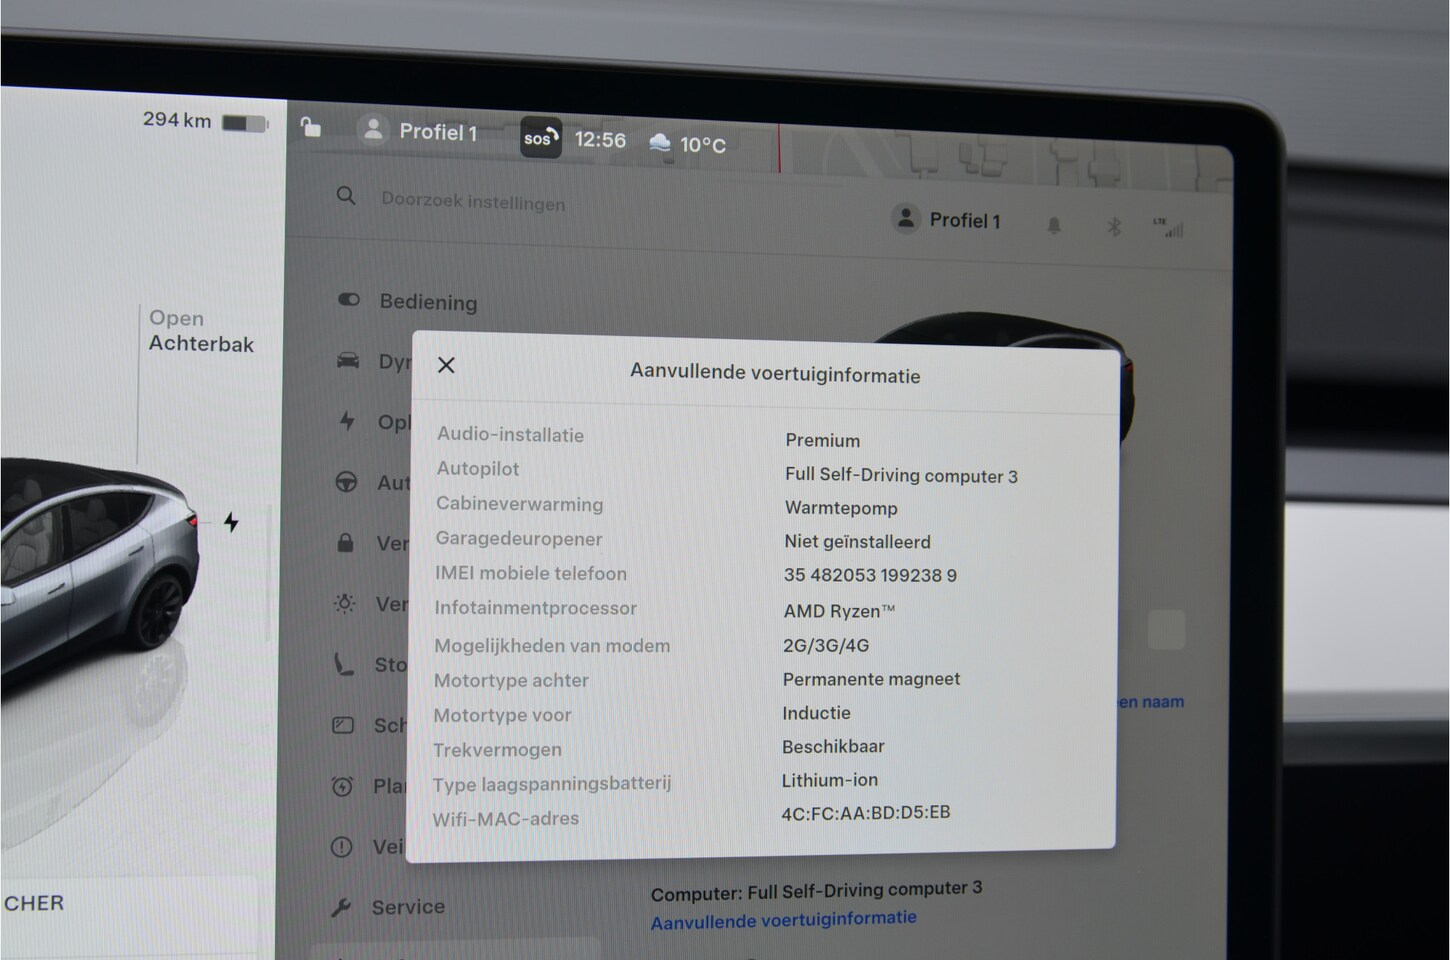Open the padlock Vergrendeling menu icon
The width and height of the screenshot is (1450, 960).
[345, 543]
